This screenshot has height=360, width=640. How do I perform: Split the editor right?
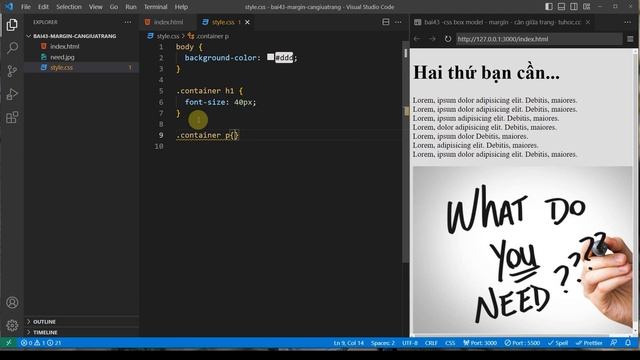(x=386, y=22)
